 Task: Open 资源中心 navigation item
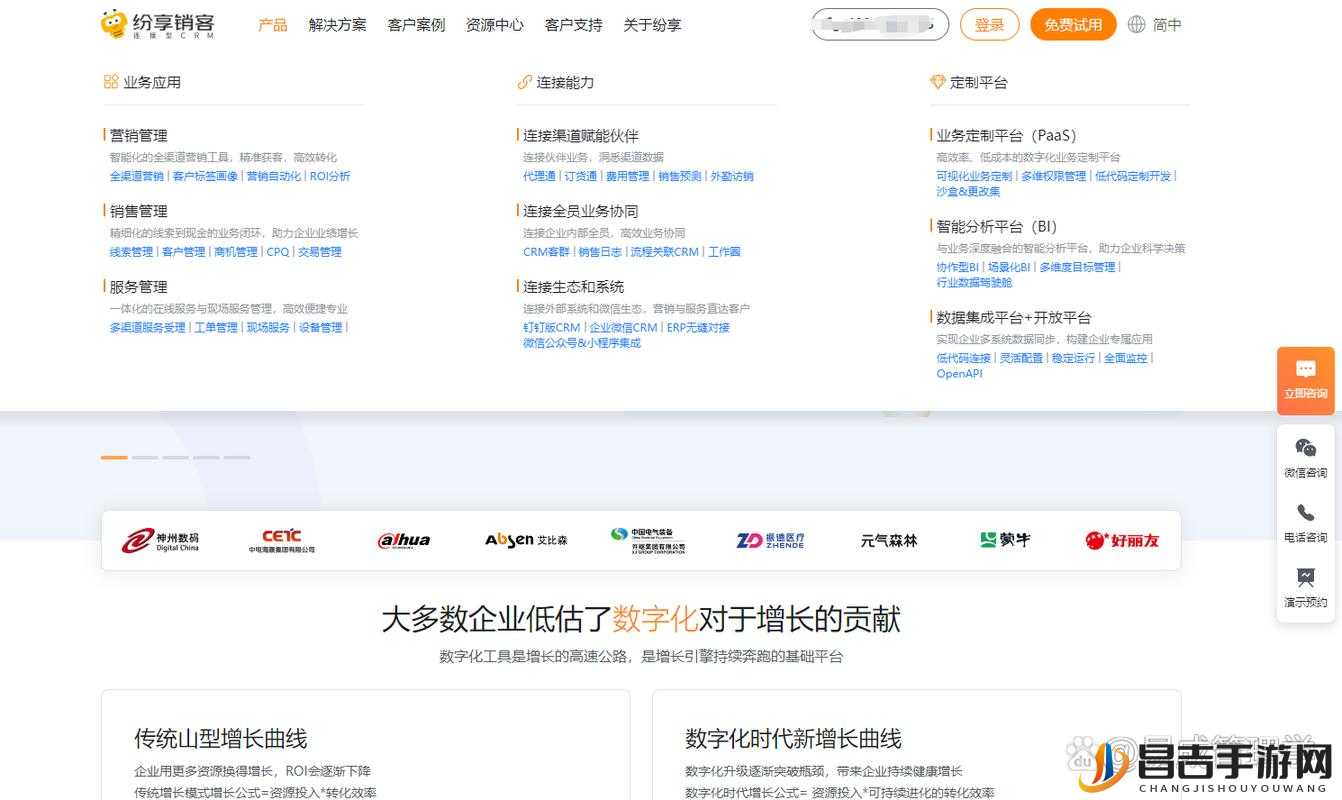(495, 25)
